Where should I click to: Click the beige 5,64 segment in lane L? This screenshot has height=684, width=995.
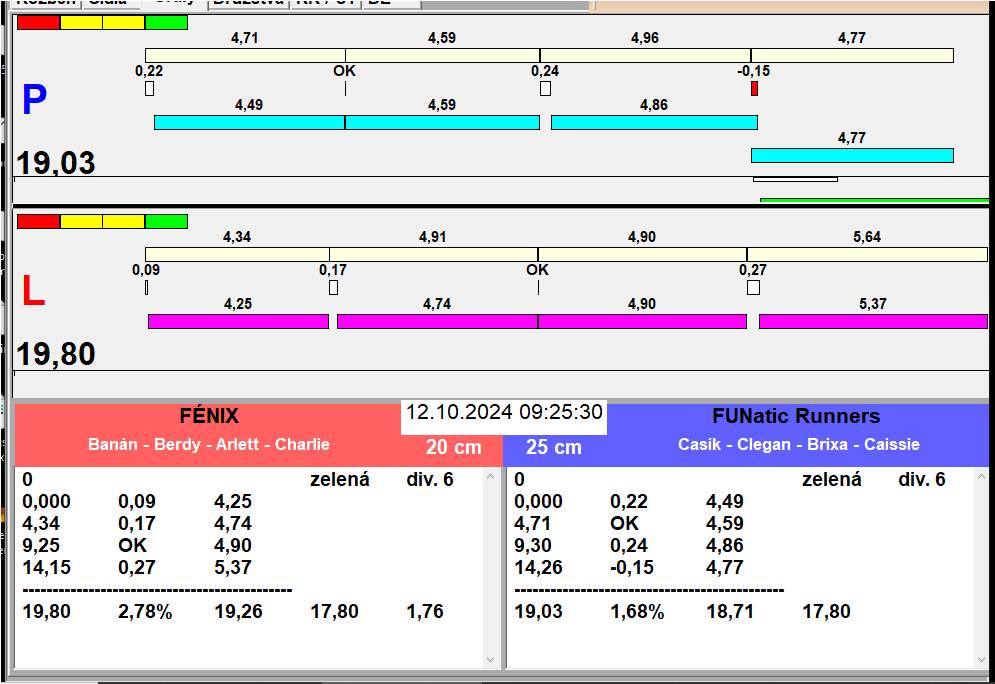[867, 254]
